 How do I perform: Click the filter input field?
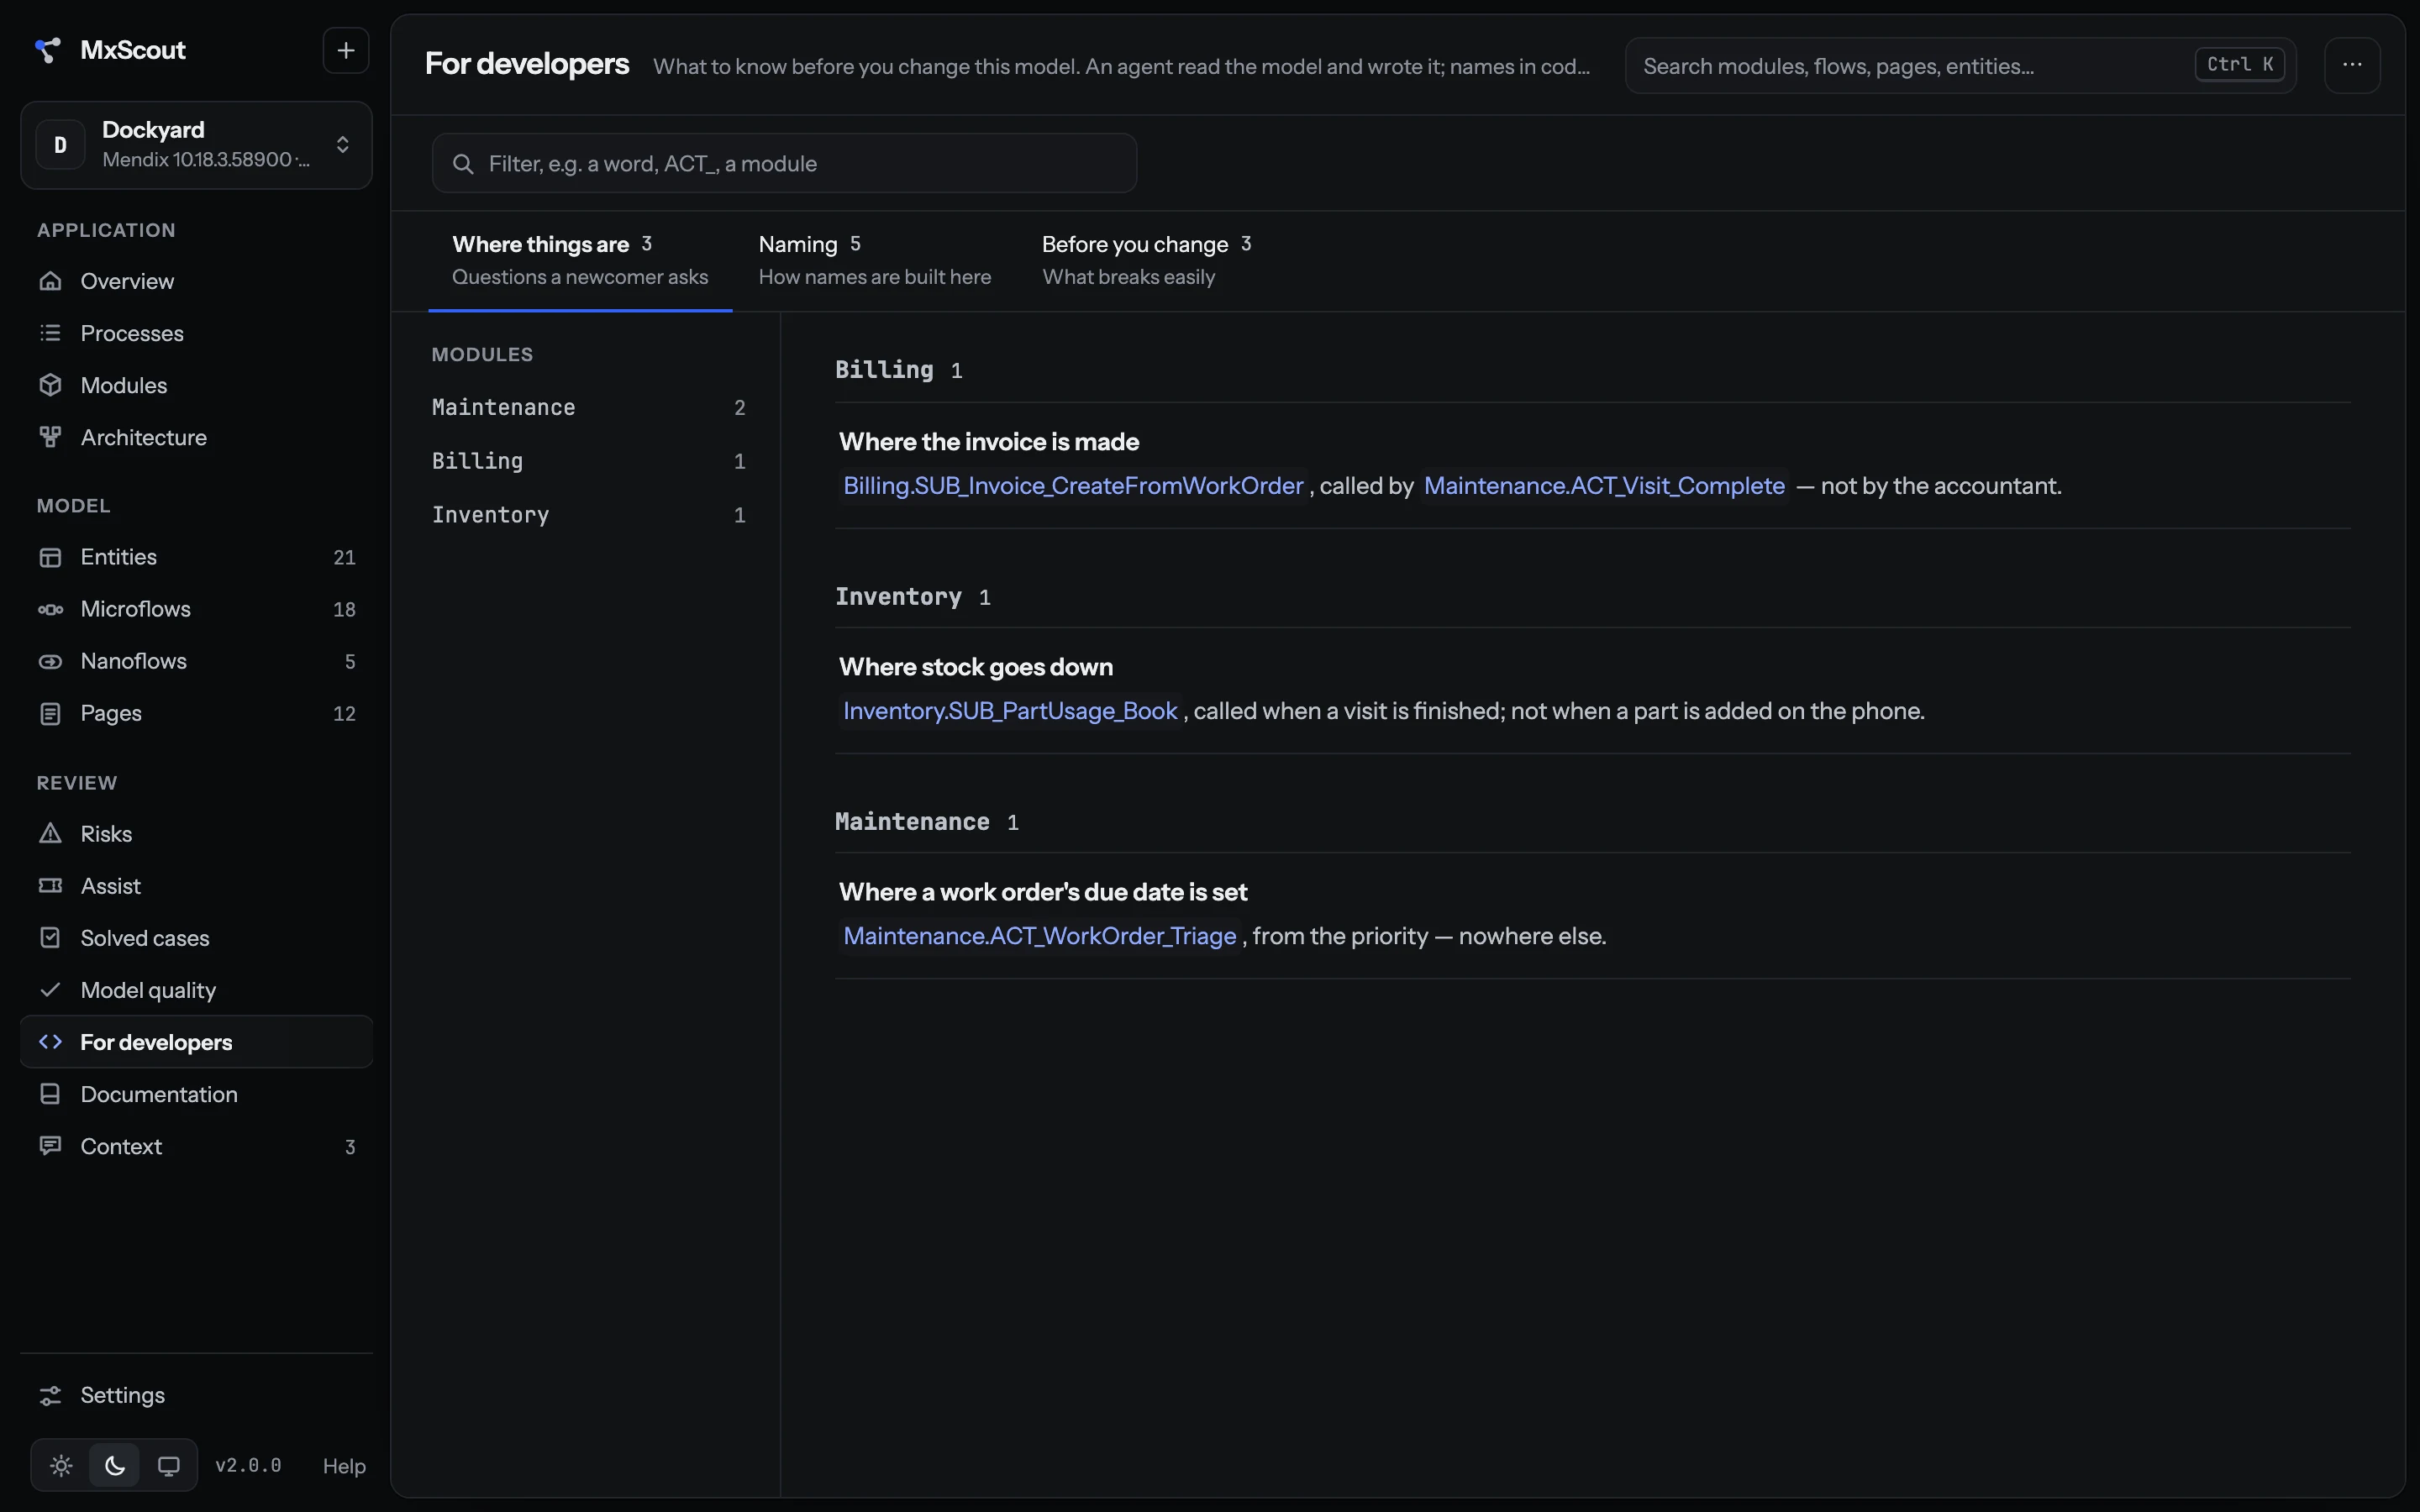(784, 163)
